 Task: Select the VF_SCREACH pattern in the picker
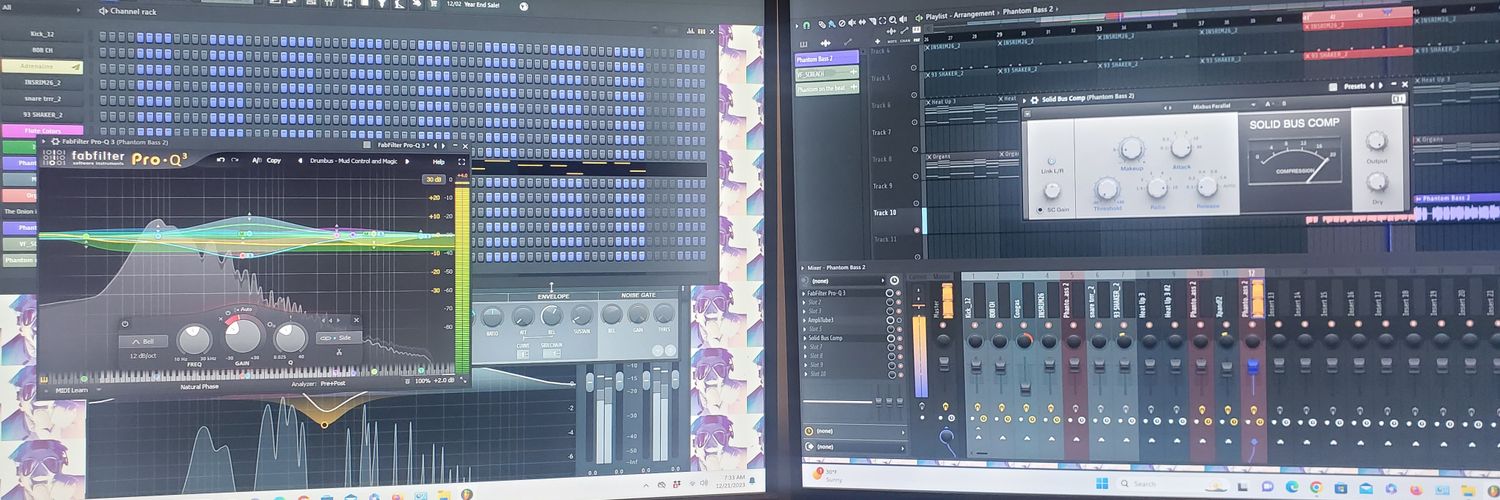point(827,74)
